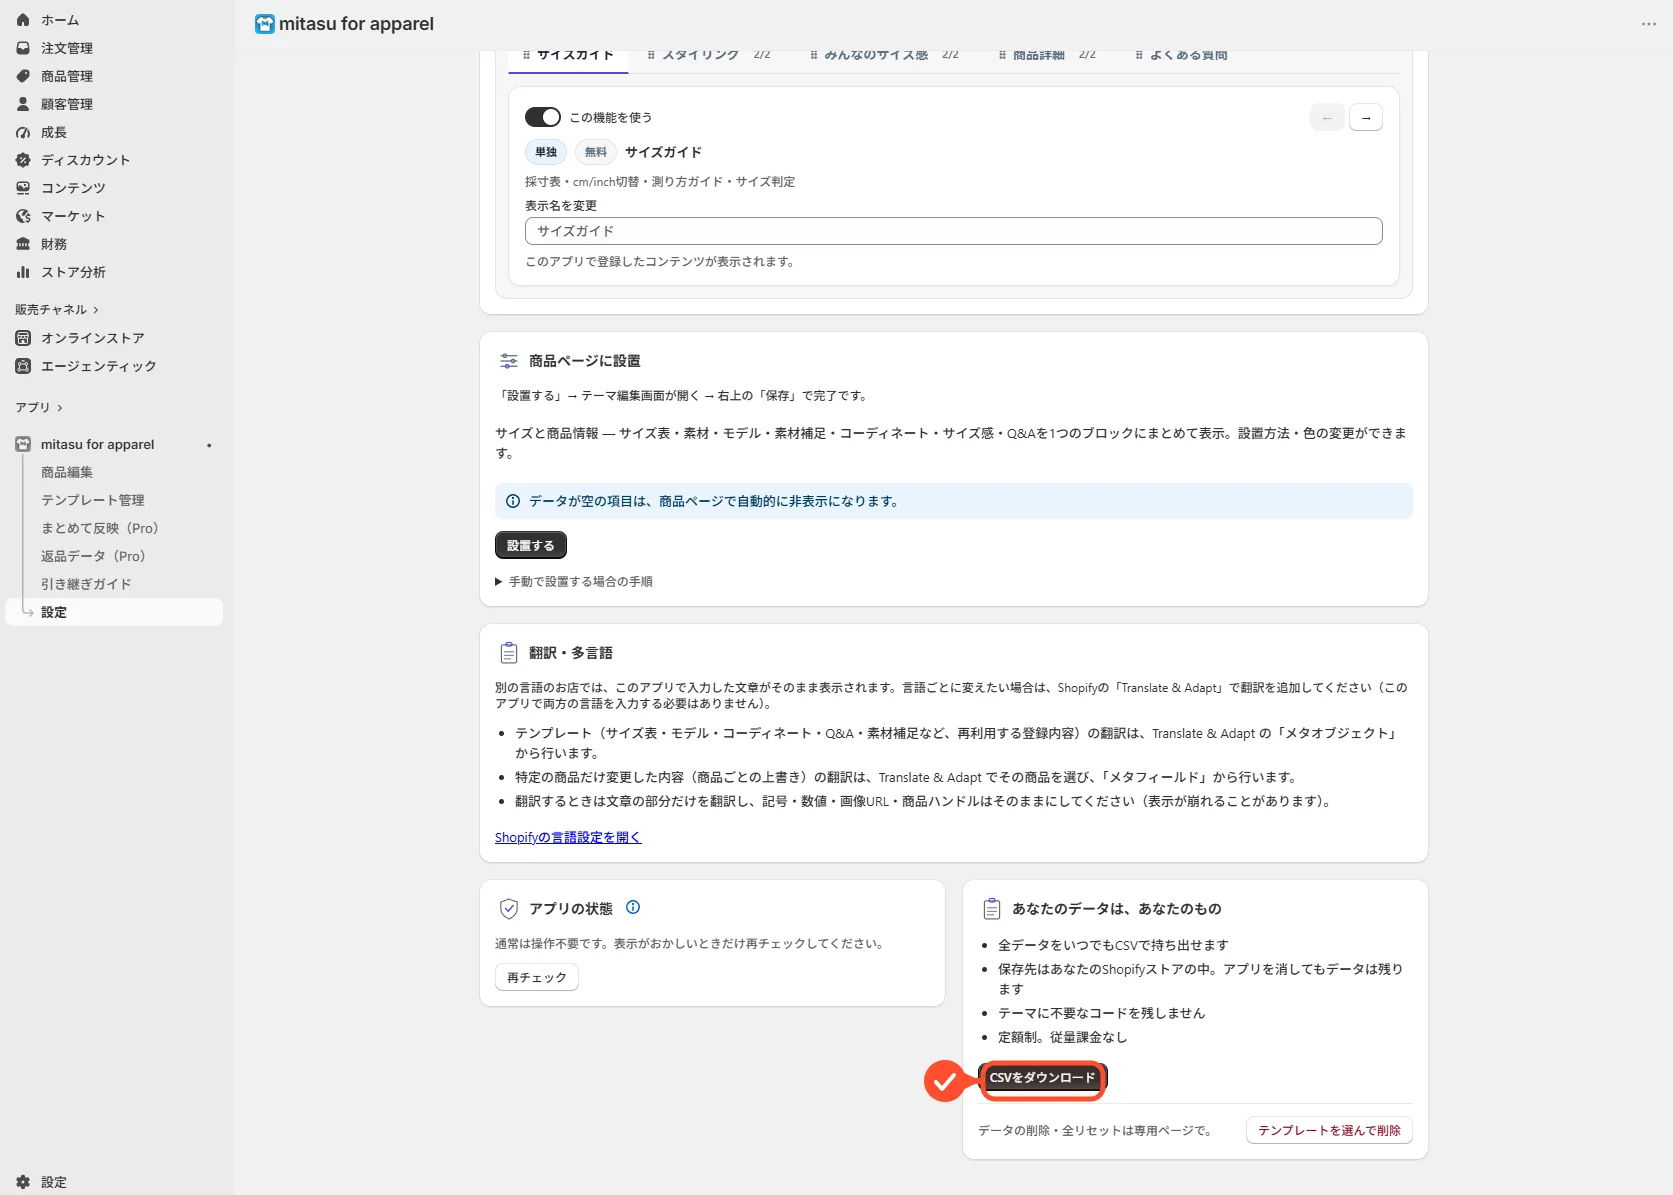Open 返品データ（Pro）submenu item
The width and height of the screenshot is (1673, 1195).
click(93, 556)
